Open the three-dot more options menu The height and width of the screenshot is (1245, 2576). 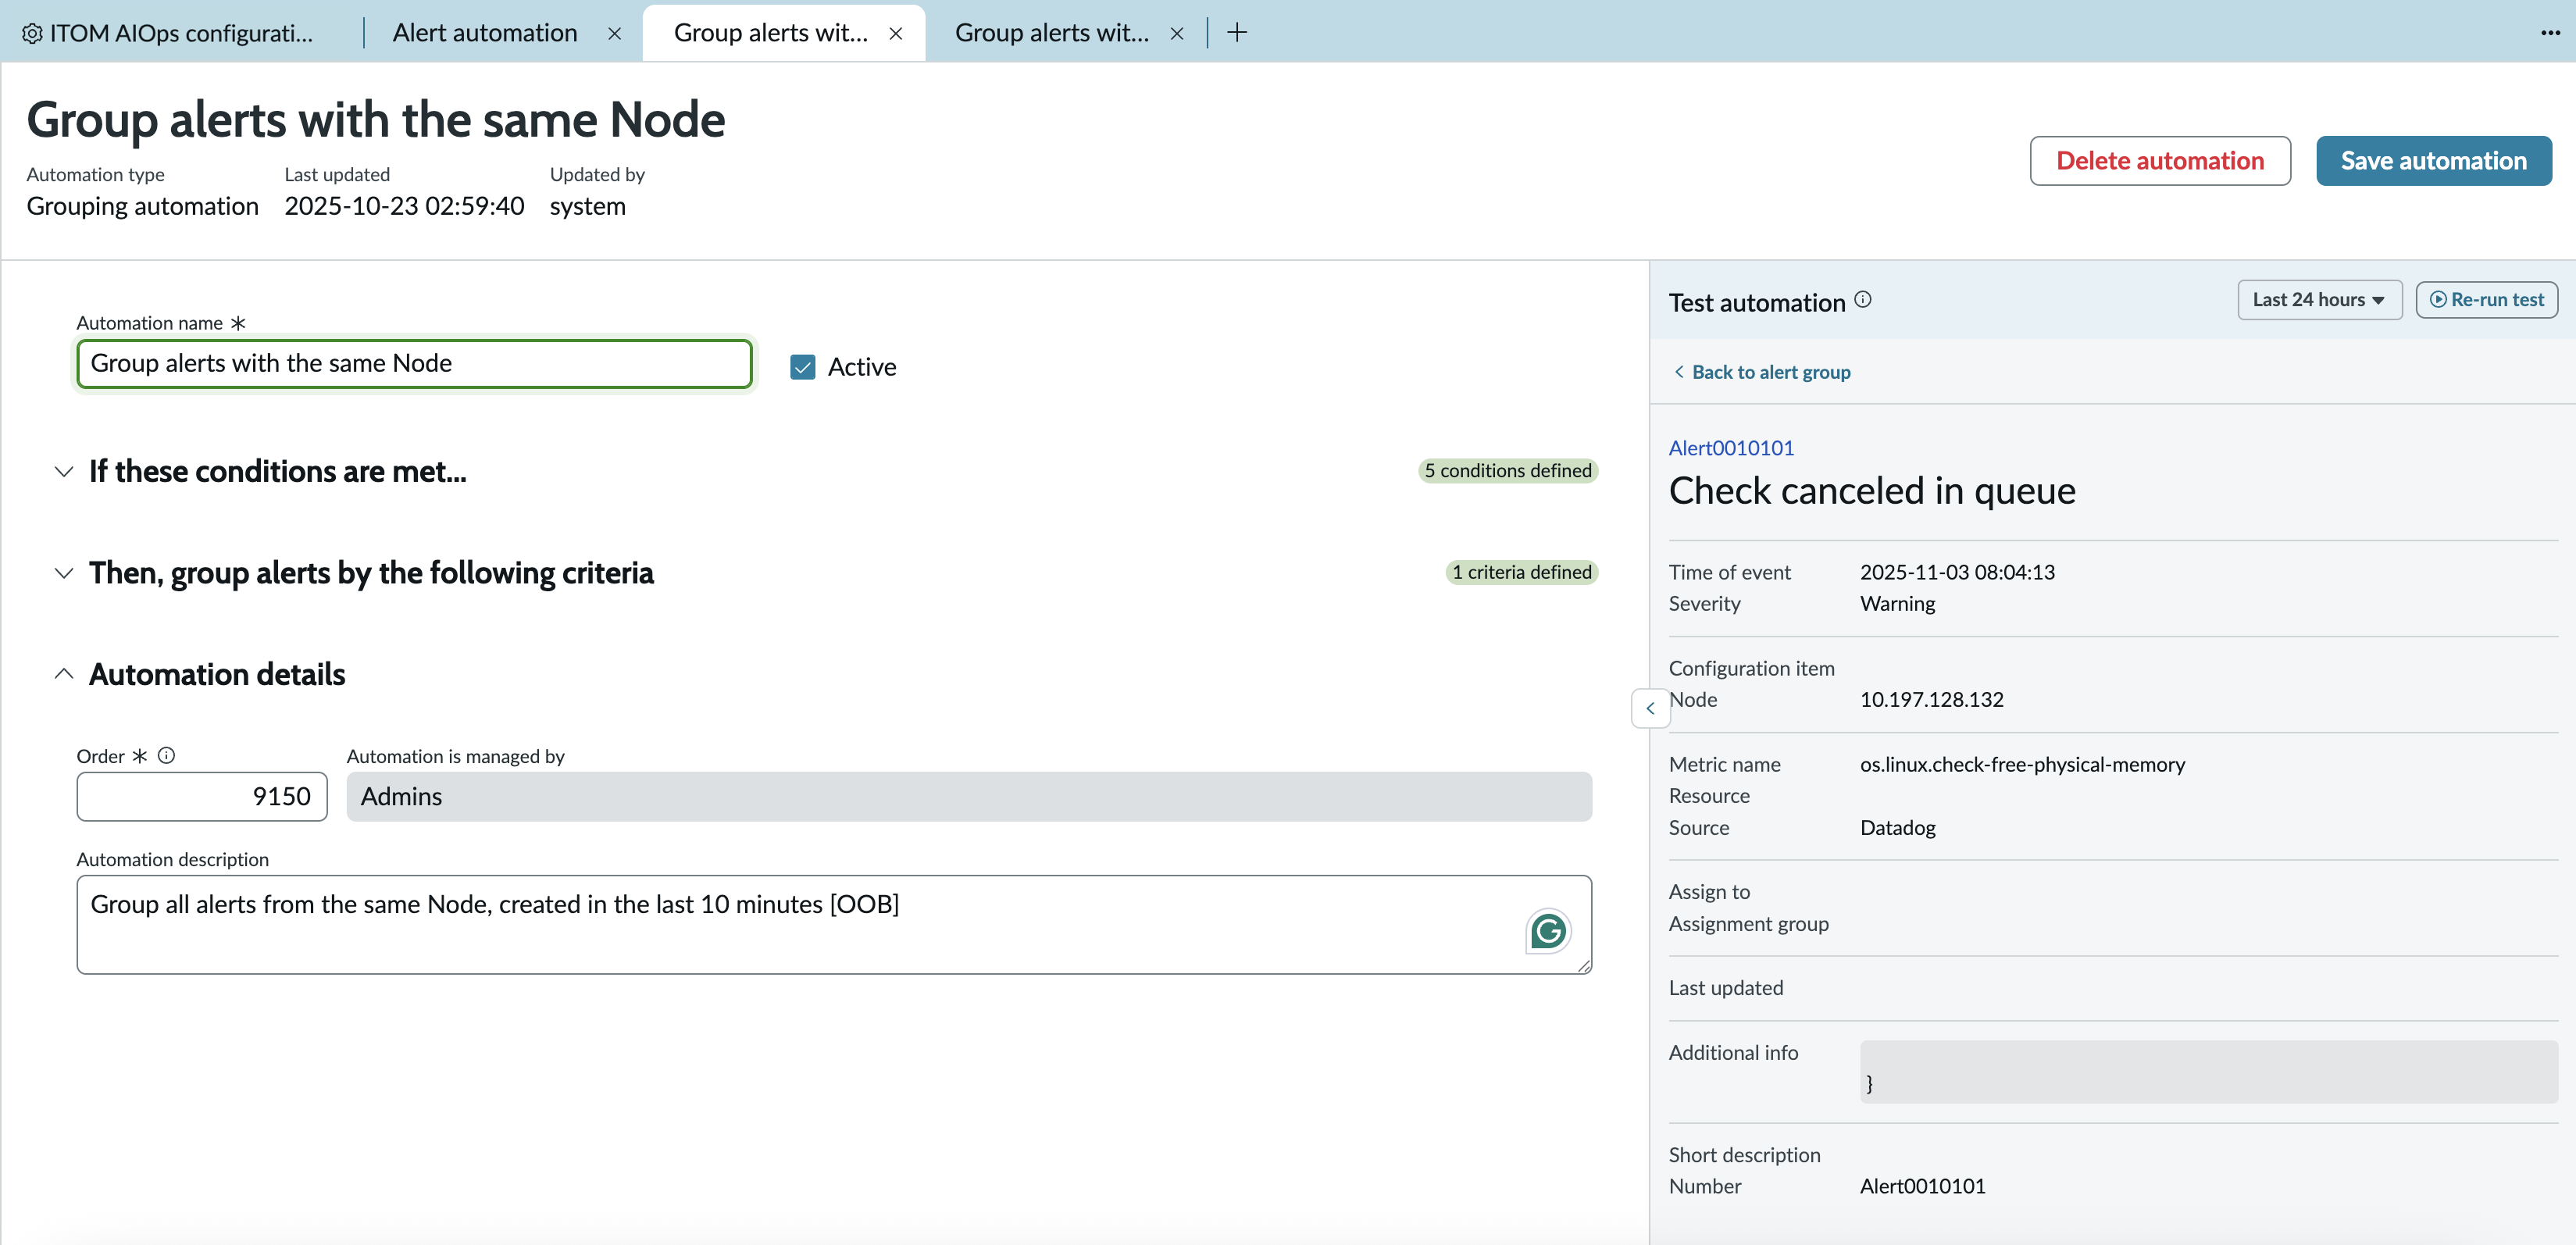pos(2550,33)
